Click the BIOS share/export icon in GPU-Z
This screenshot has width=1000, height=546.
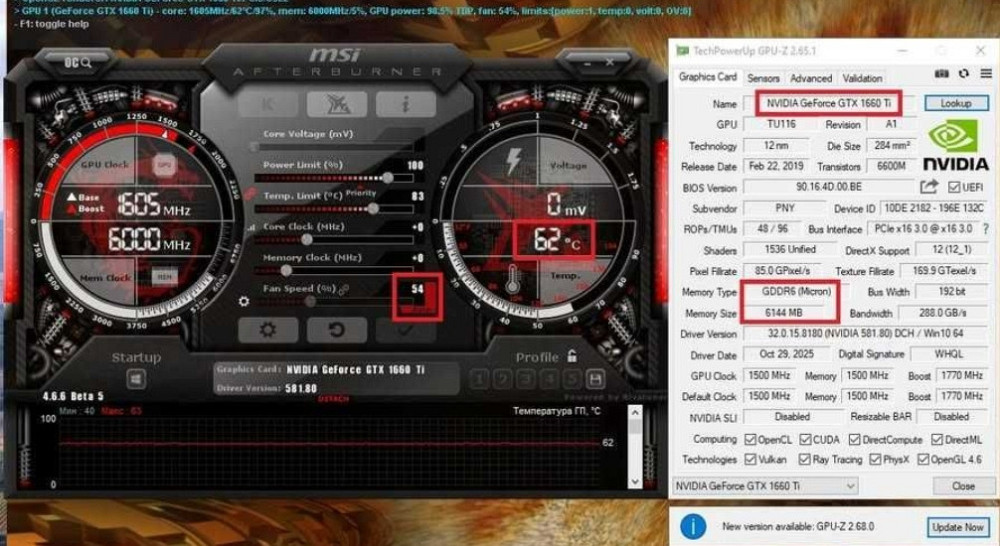click(x=929, y=187)
